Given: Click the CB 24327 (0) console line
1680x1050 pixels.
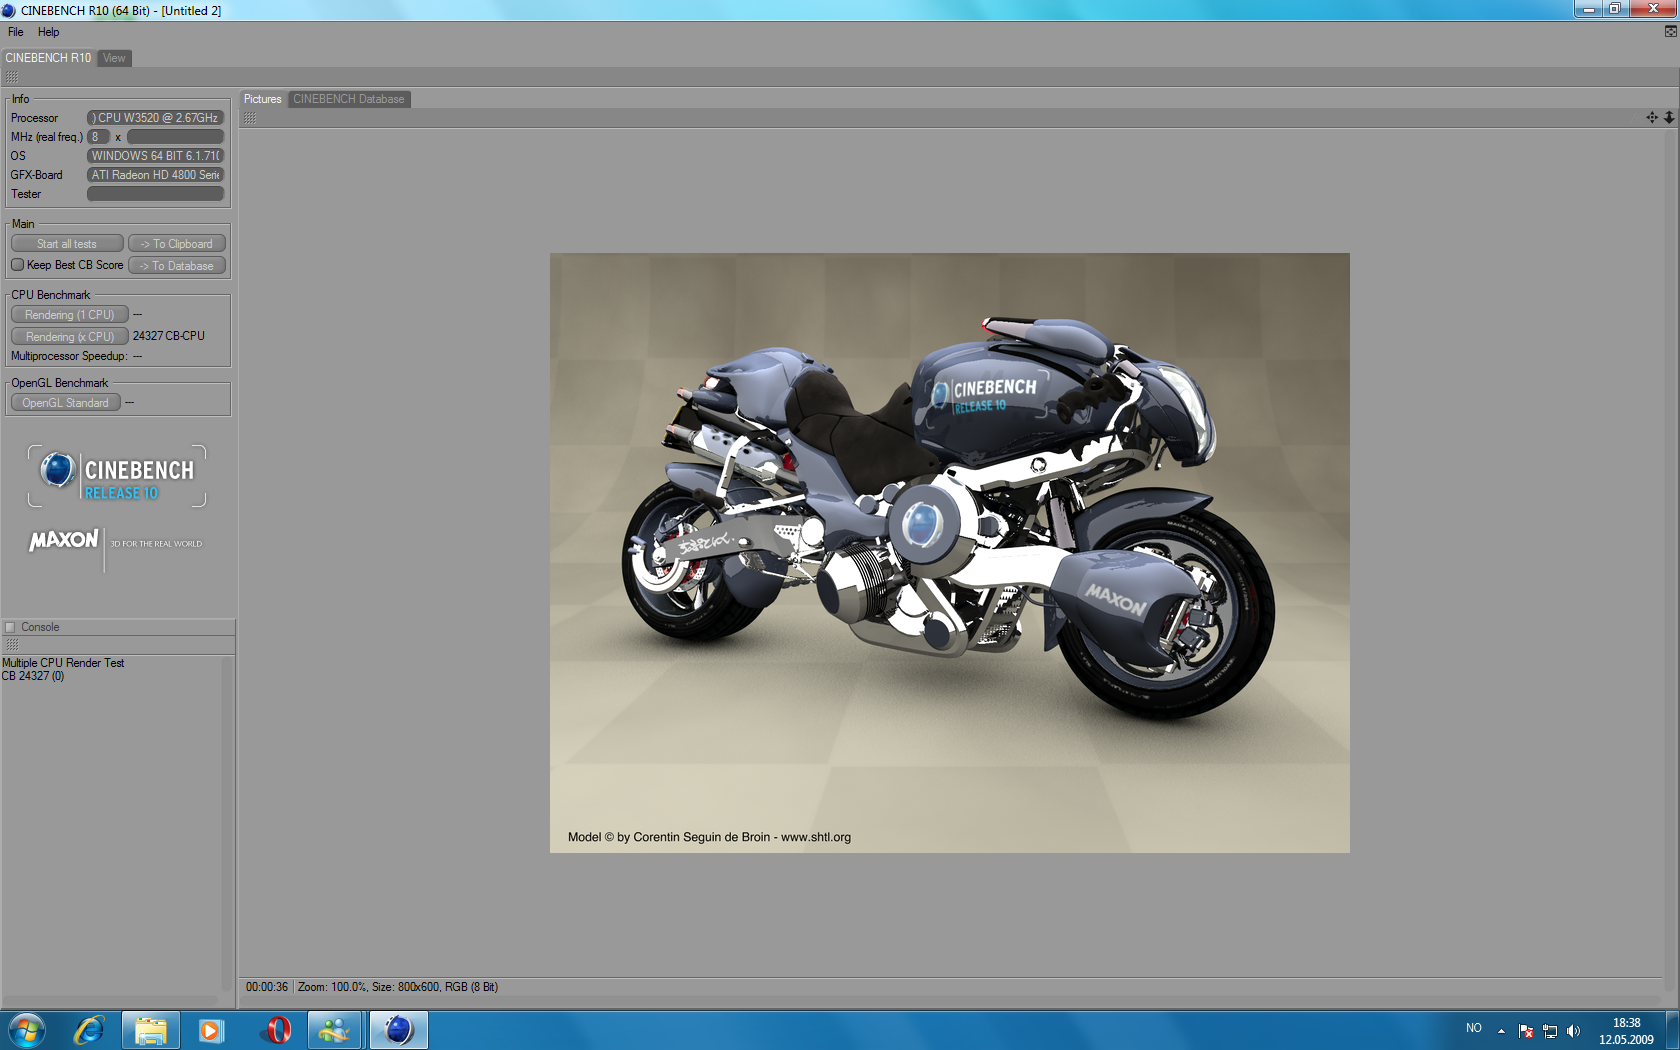Looking at the screenshot, I should (x=33, y=676).
